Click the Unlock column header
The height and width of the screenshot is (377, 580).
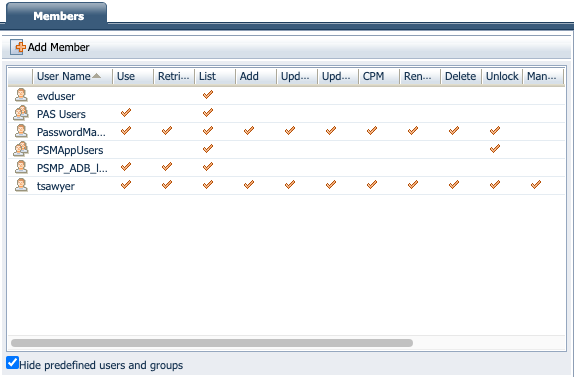tap(502, 76)
